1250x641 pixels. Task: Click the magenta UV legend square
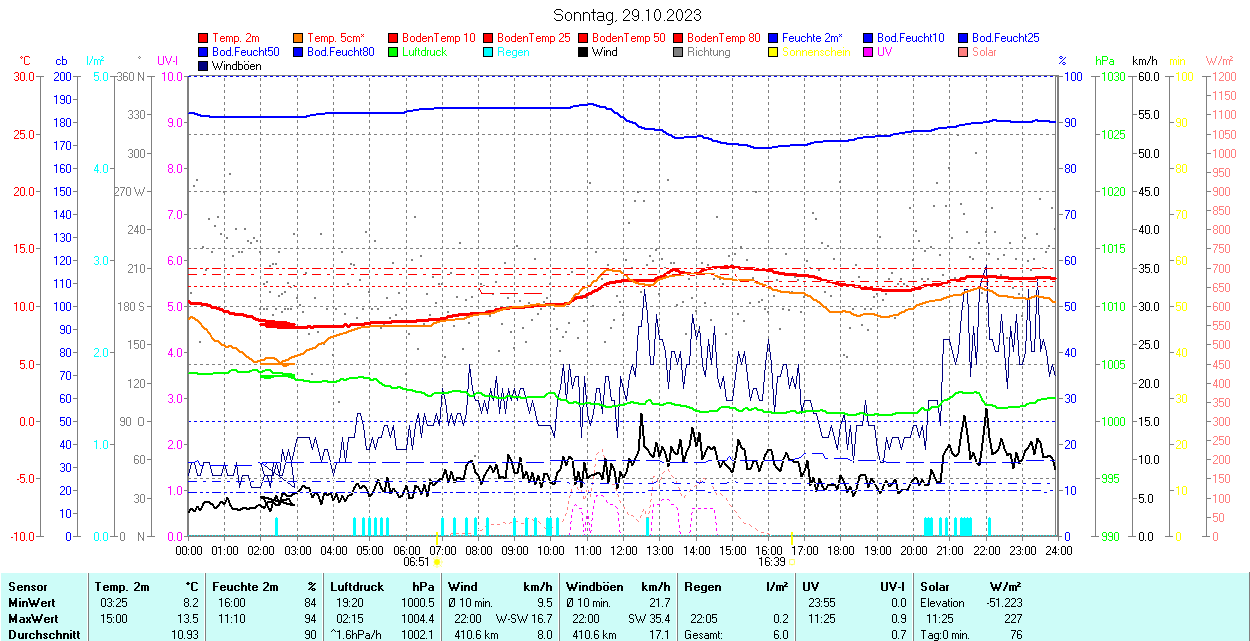pos(869,52)
